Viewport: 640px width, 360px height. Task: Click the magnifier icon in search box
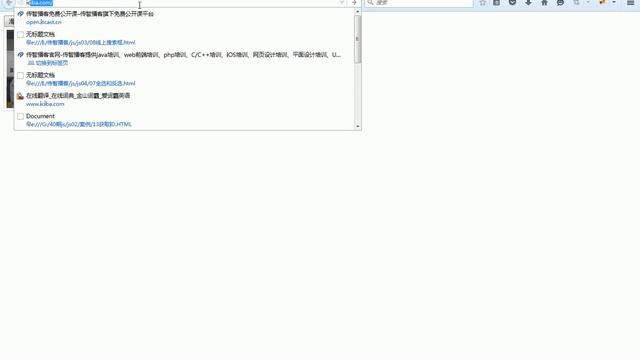[x=370, y=2]
